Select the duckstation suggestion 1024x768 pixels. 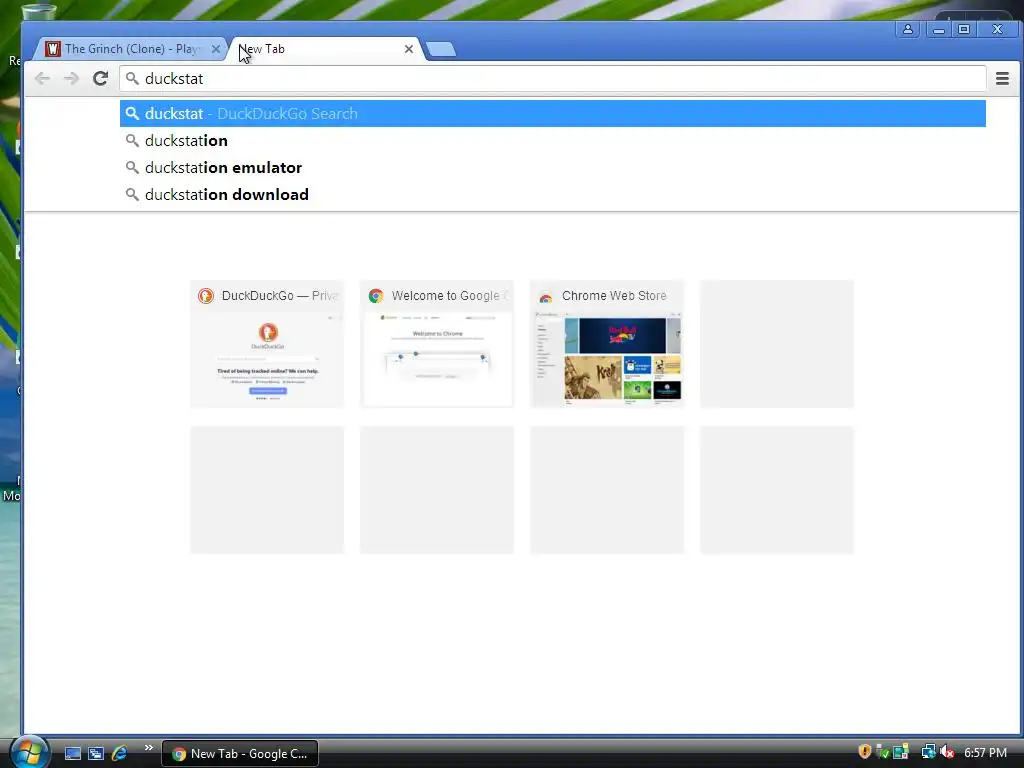click(552, 140)
